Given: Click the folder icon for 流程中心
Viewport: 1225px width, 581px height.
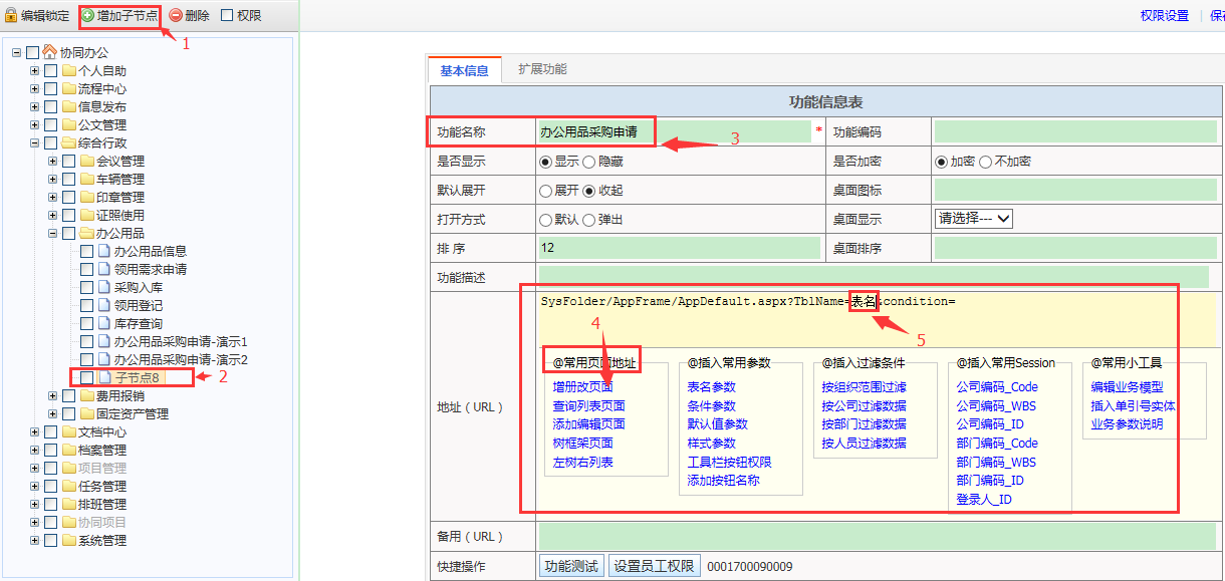Looking at the screenshot, I should (x=68, y=89).
